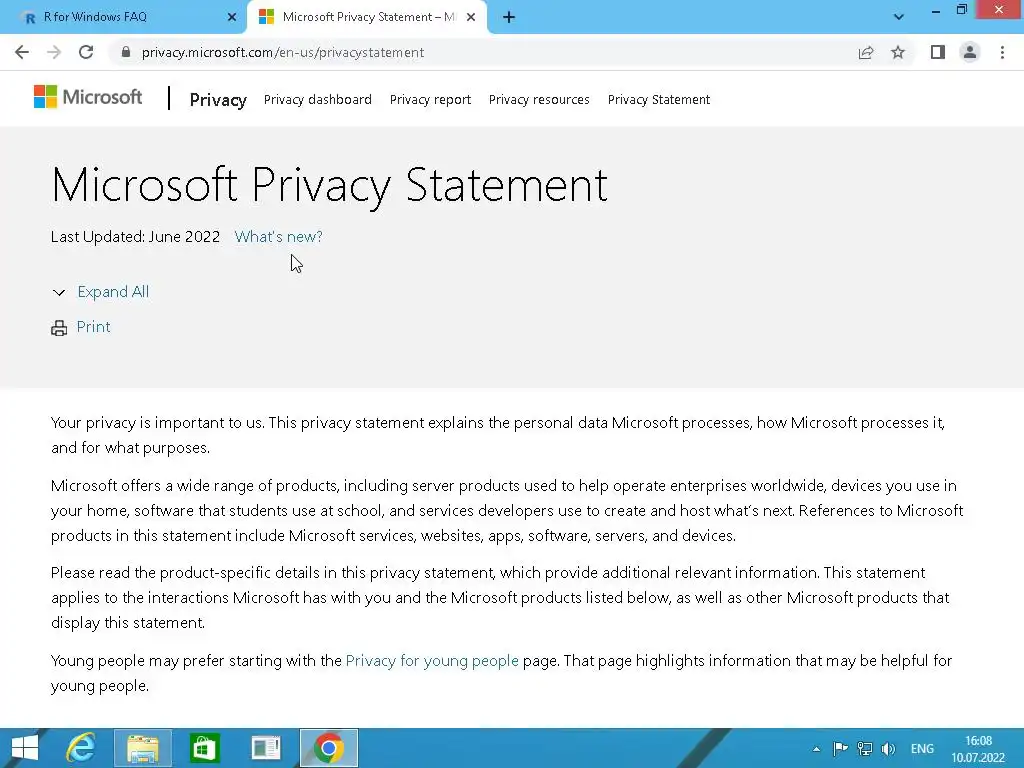Click "Last Updated: June 2022" text
1024x768 pixels.
pos(135,236)
